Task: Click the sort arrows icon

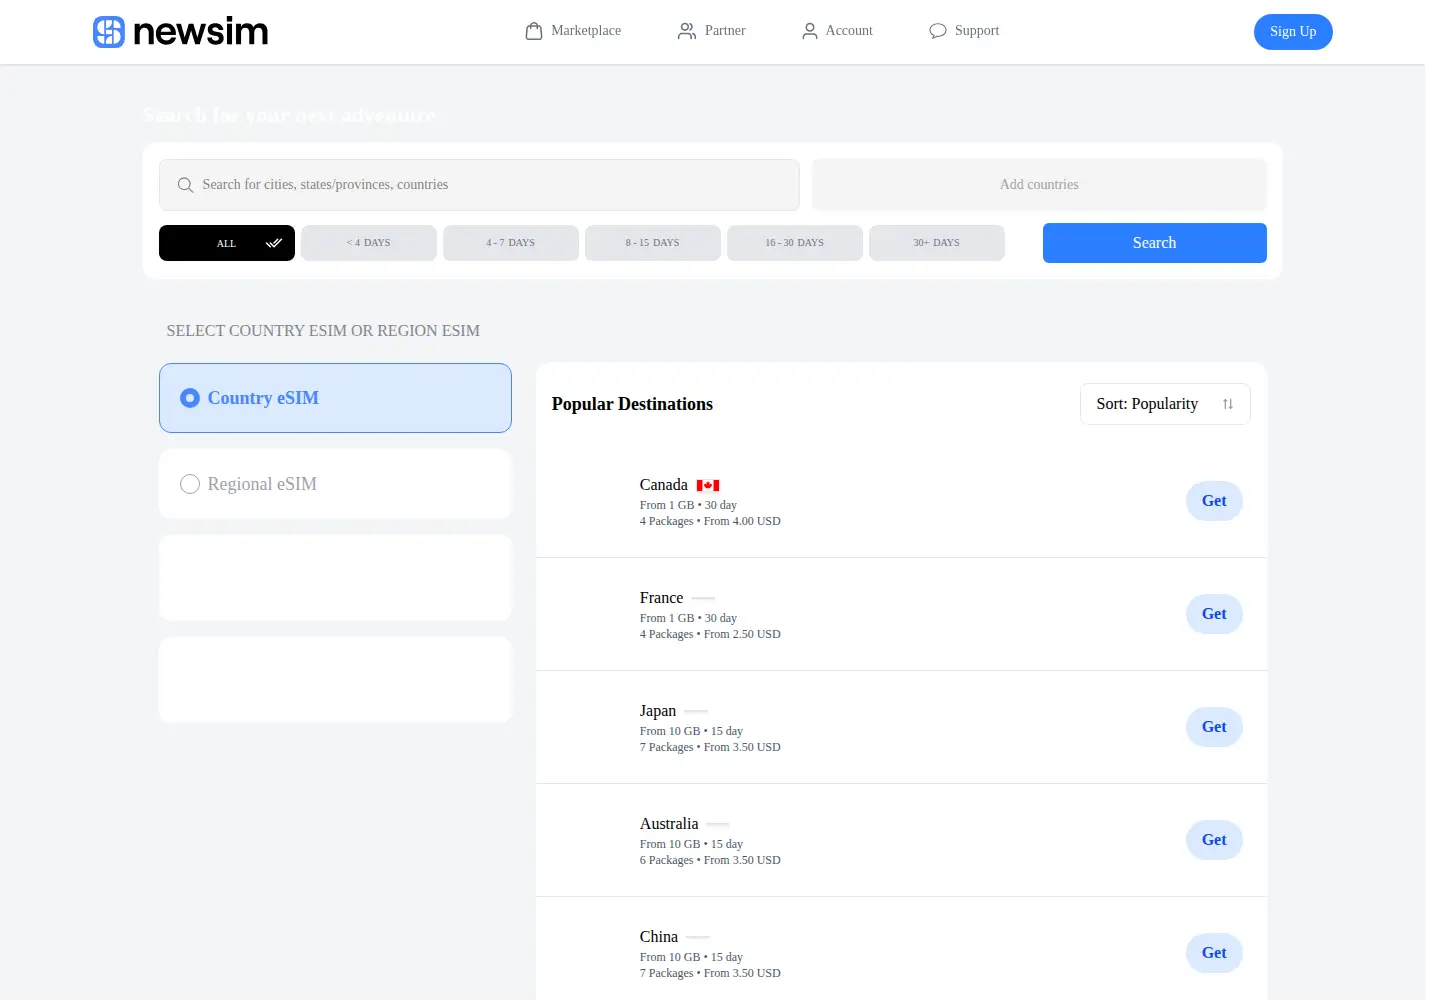Action: tap(1228, 404)
